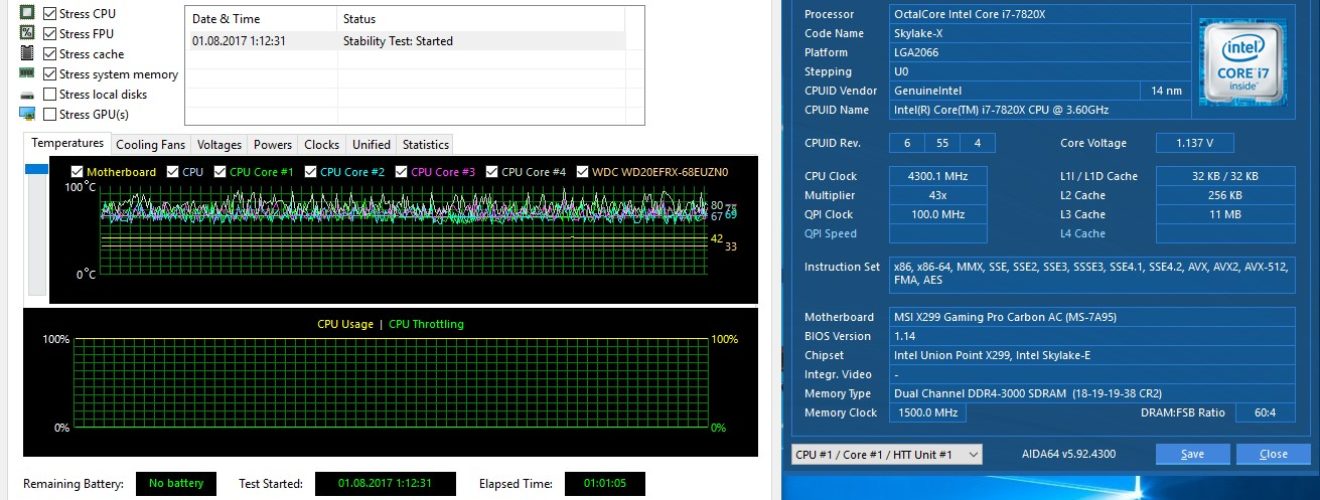Click the Core Voltage 1.137 V value

1195,143
